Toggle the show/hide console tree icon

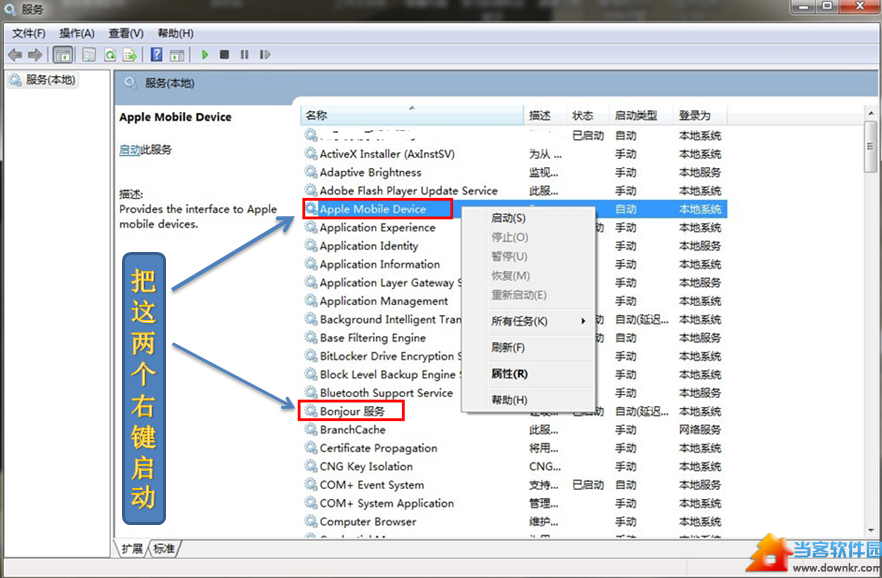[62, 55]
